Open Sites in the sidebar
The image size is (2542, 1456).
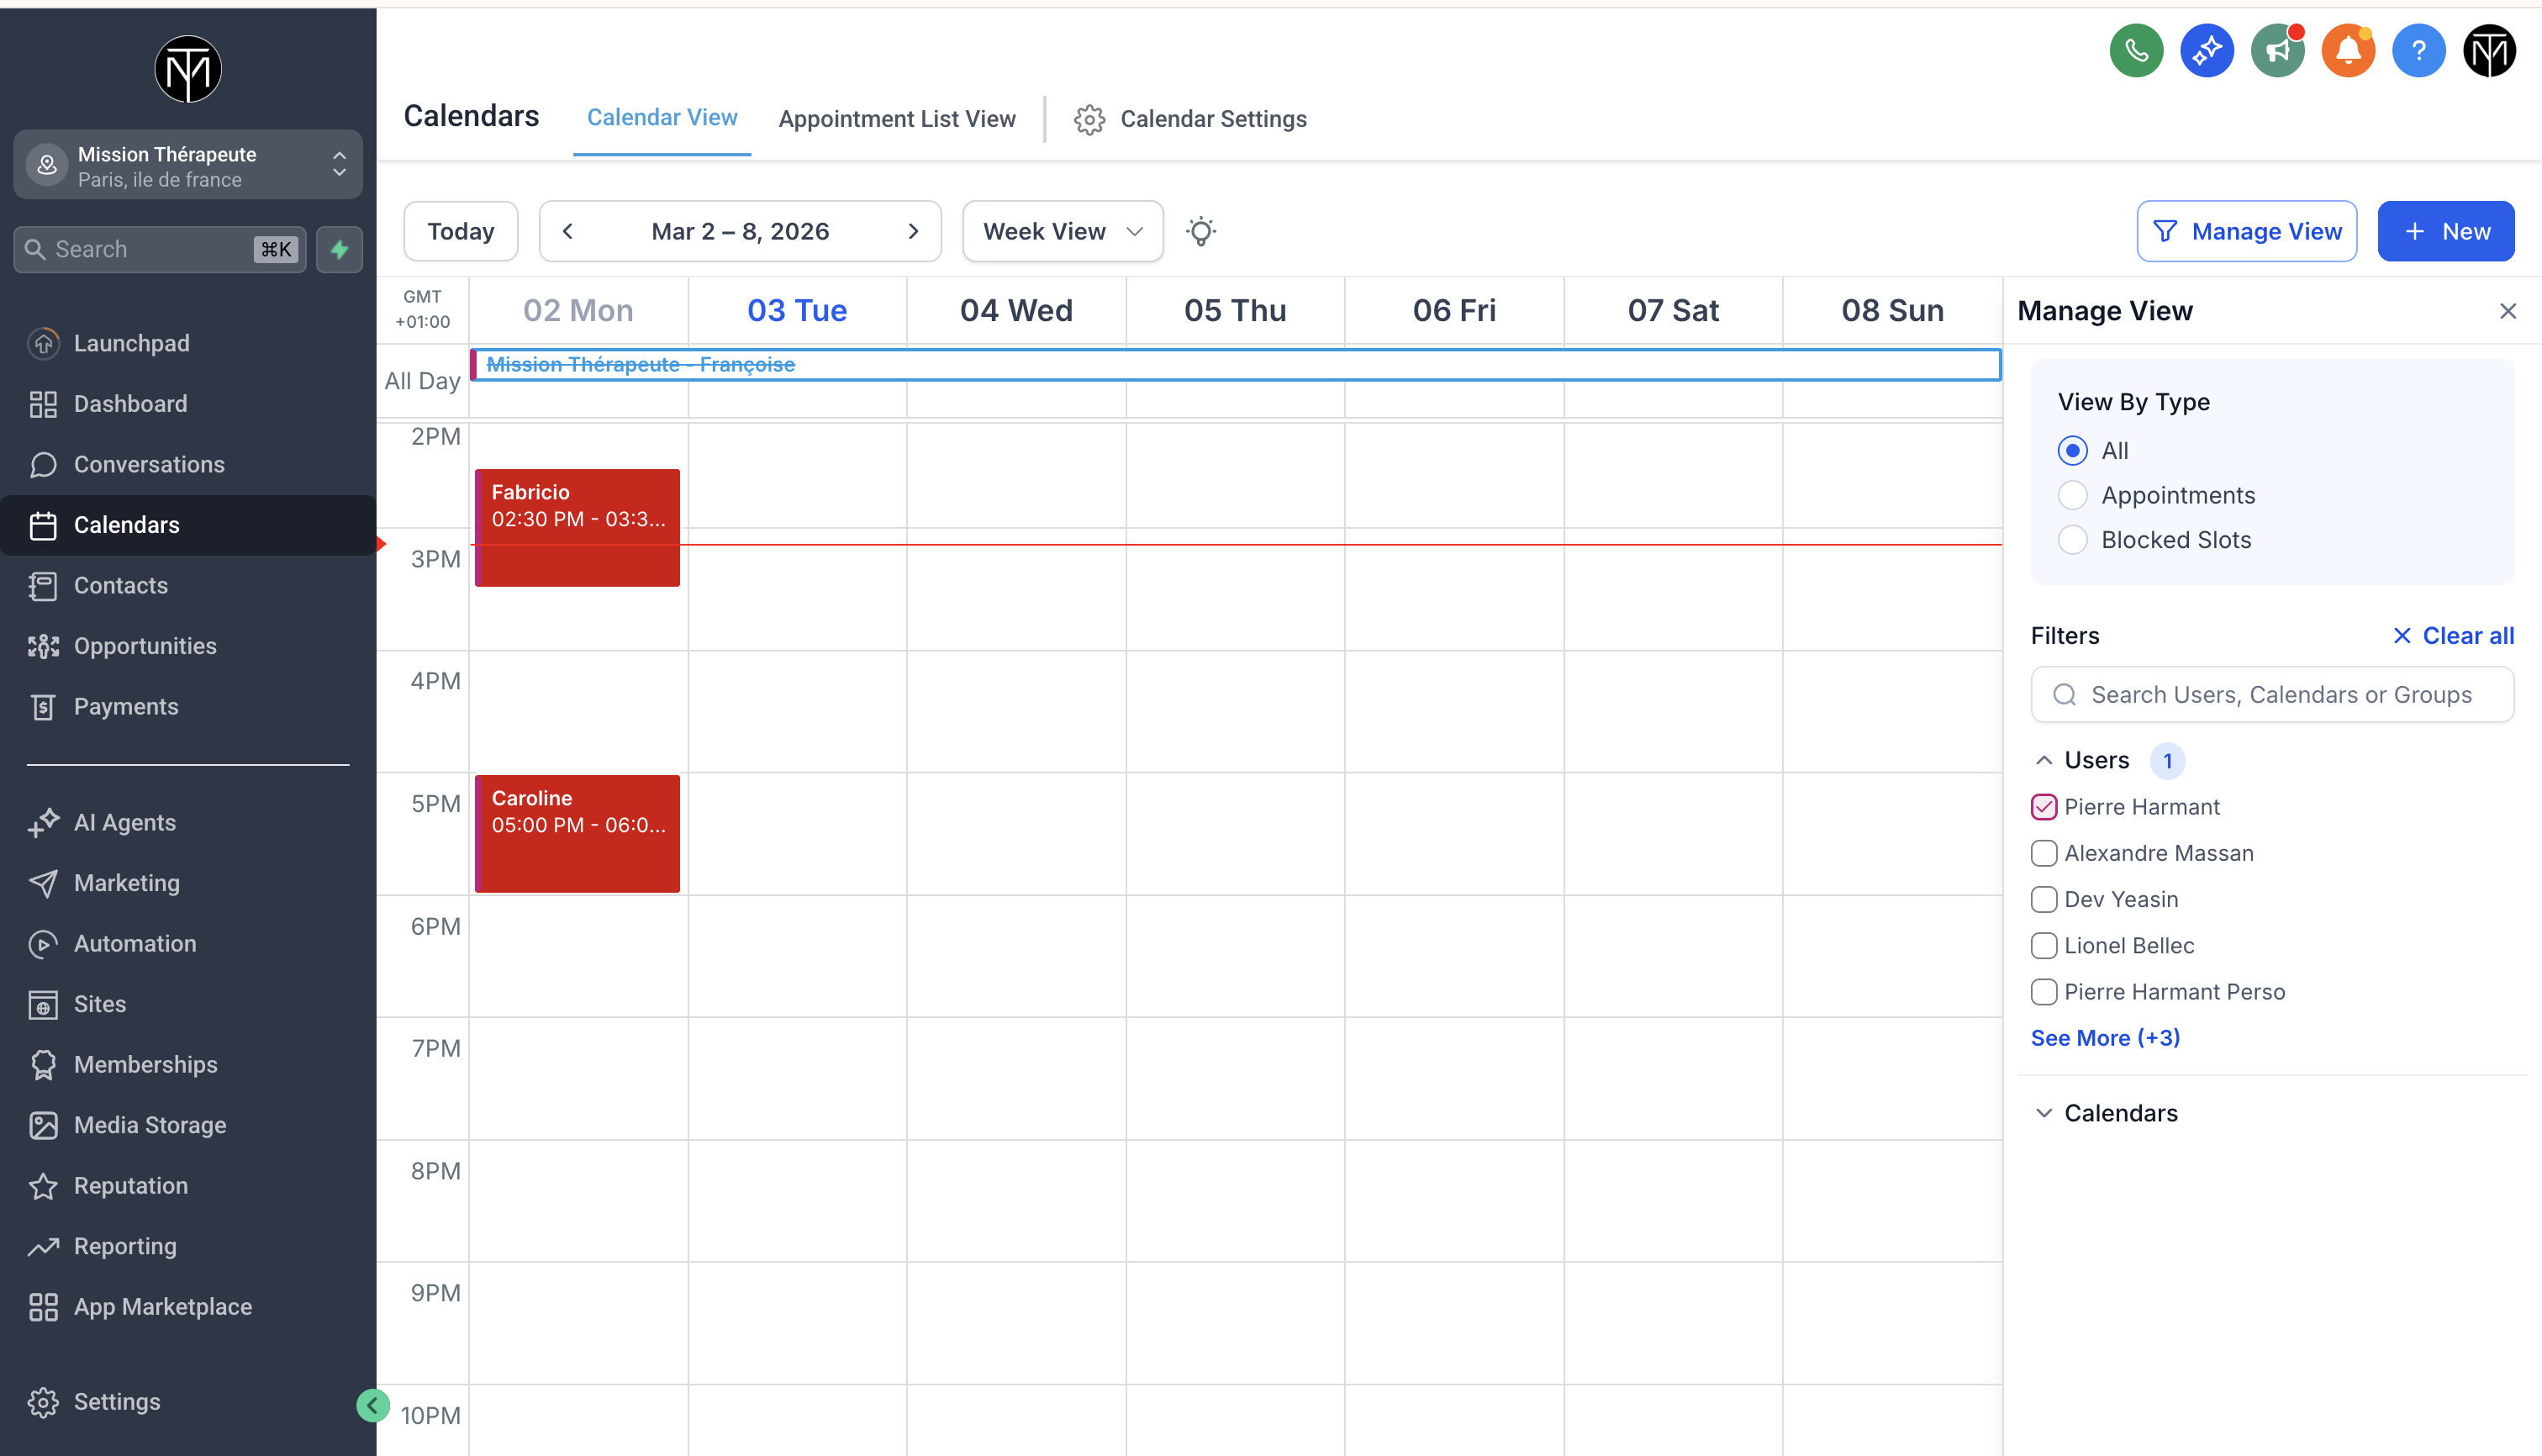[x=188, y=1004]
